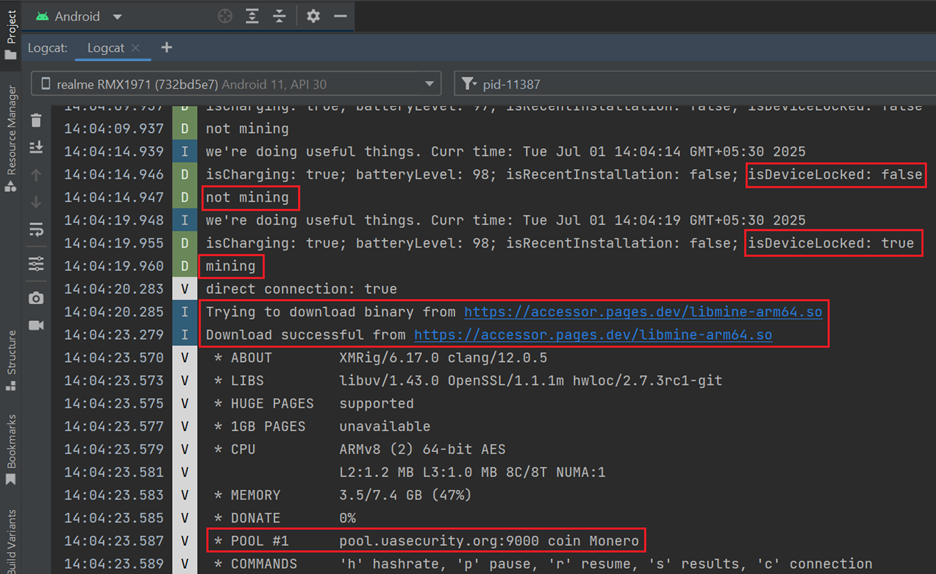Image resolution: width=936 pixels, height=574 pixels.
Task: Click the 'V' level badge at 14:04:20.283
Action: coord(184,289)
